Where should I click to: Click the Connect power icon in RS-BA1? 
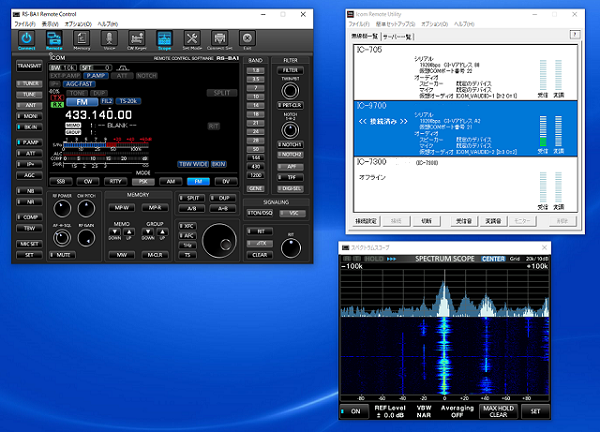(x=26, y=39)
